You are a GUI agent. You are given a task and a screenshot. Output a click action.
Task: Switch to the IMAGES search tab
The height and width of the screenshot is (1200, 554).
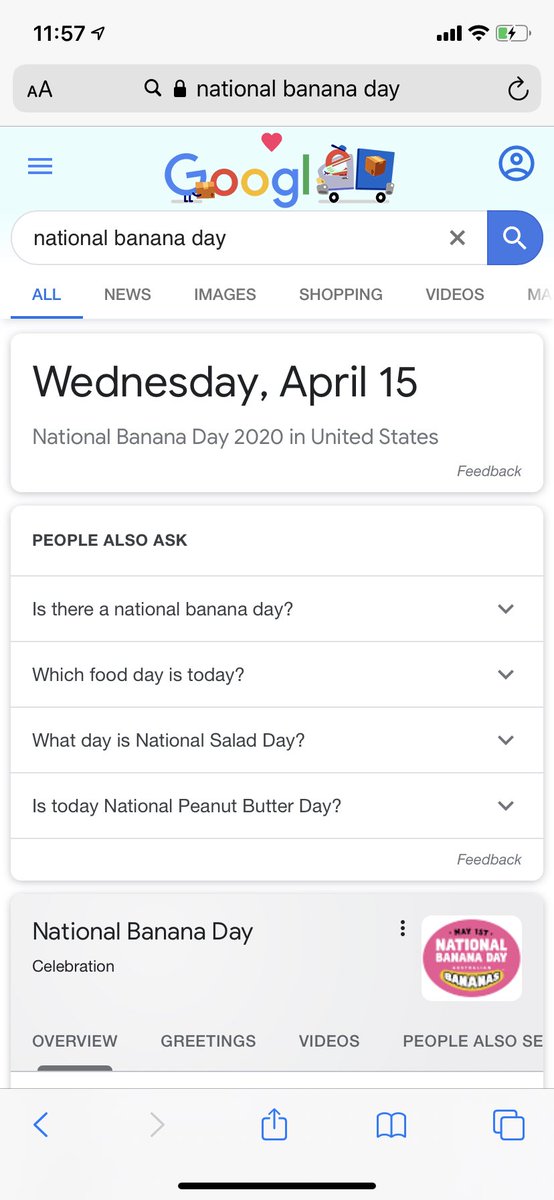click(225, 294)
